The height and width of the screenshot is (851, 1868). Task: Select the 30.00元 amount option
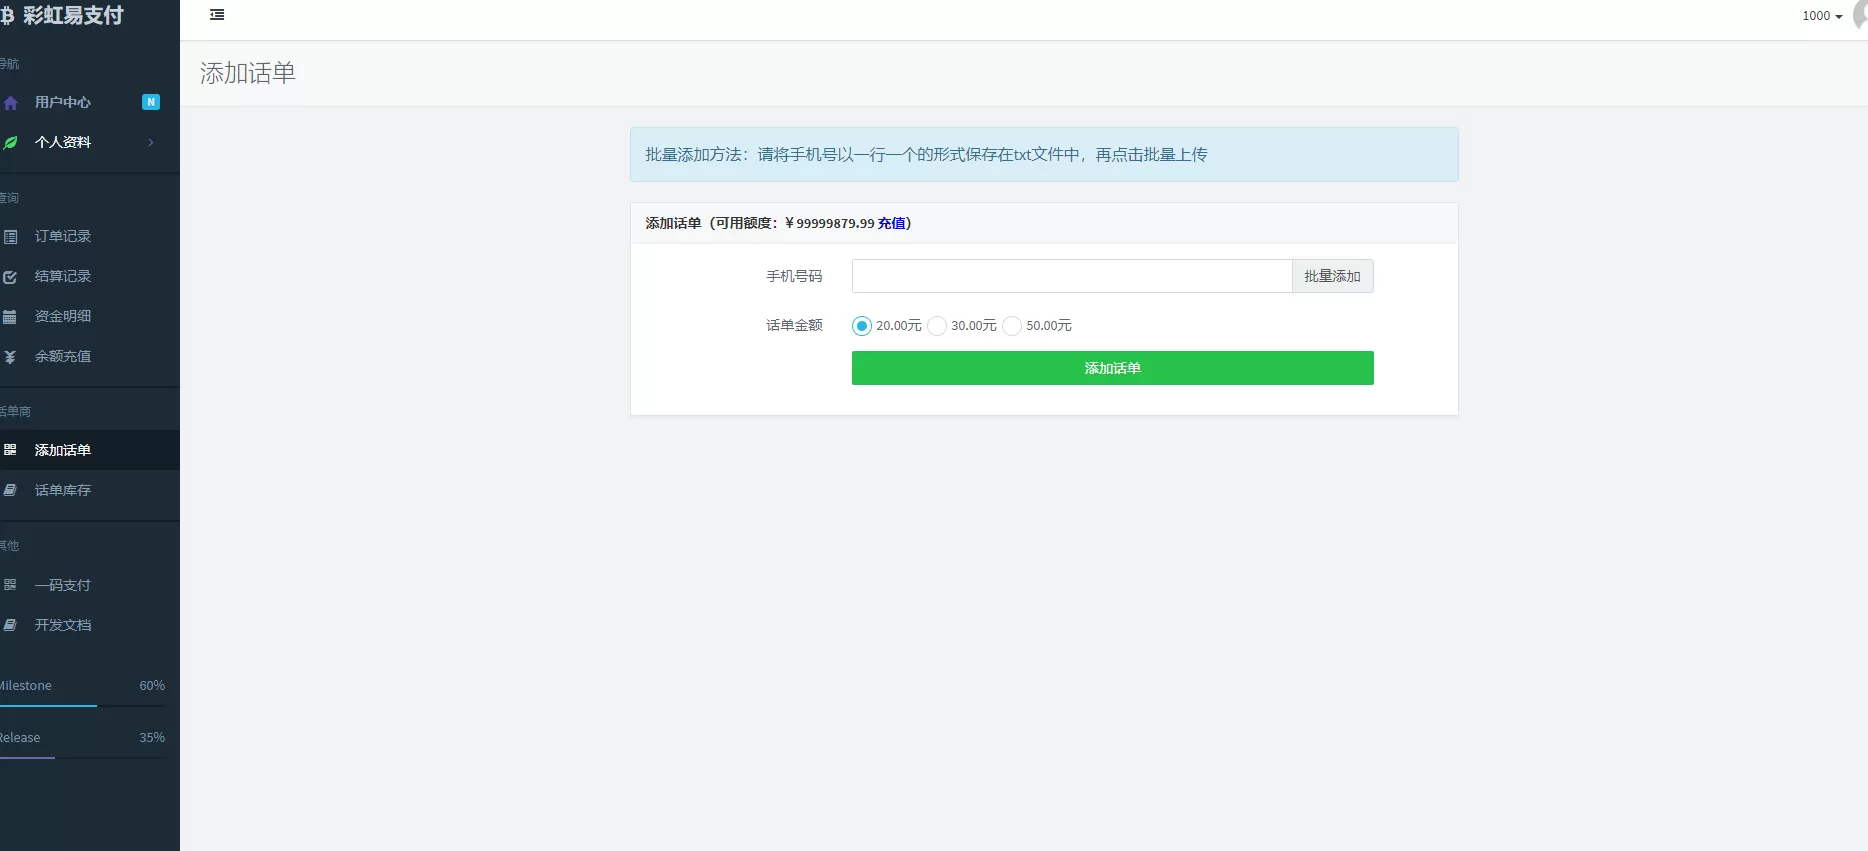[937, 326]
